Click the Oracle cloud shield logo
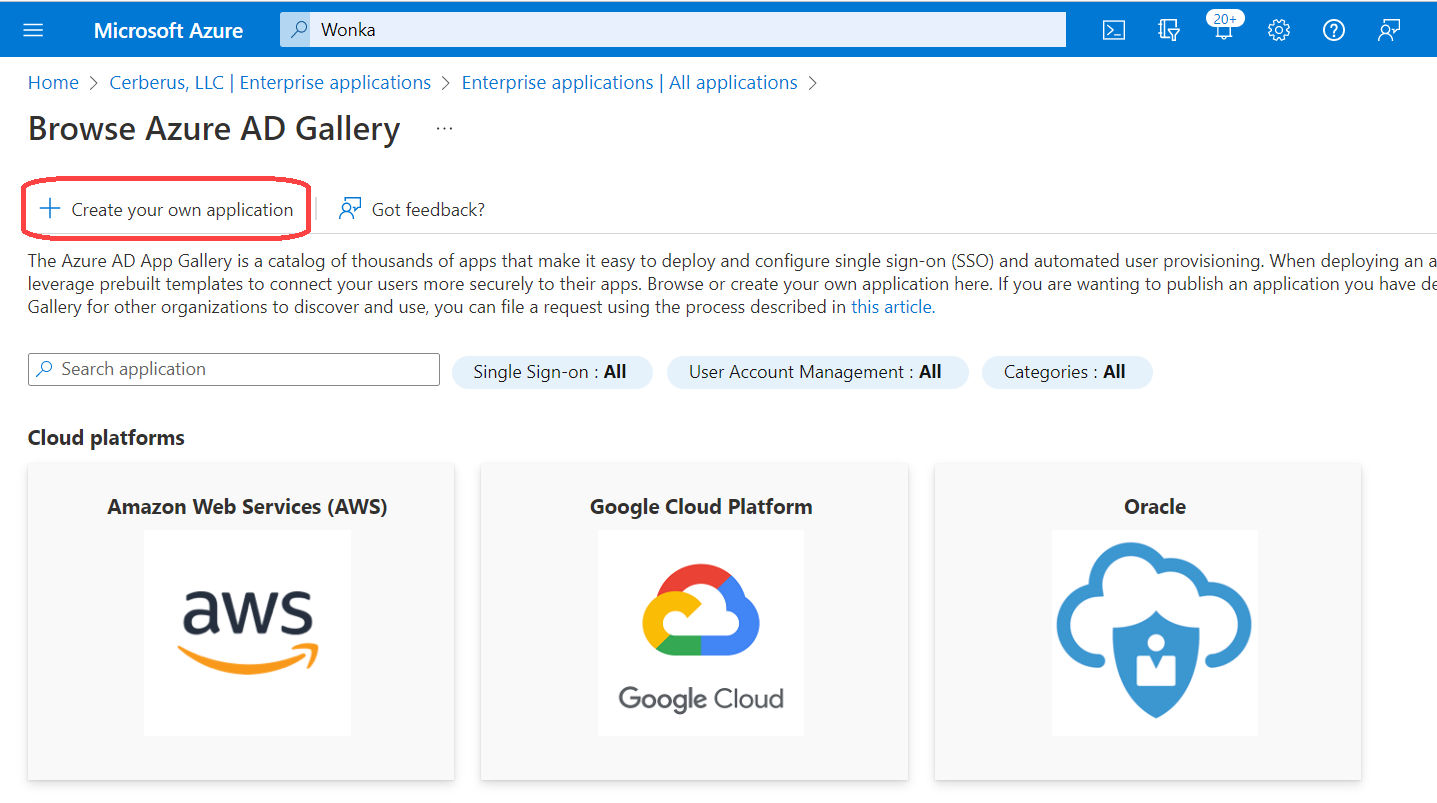 click(x=1155, y=632)
